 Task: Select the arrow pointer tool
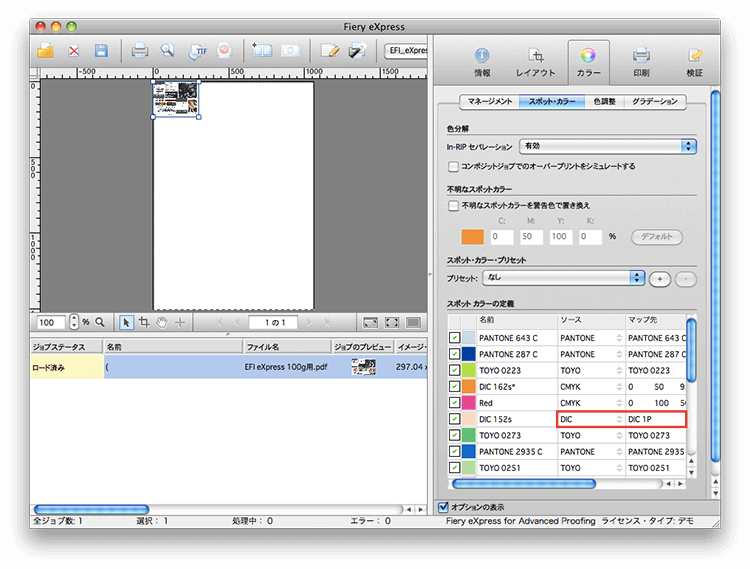coord(127,322)
